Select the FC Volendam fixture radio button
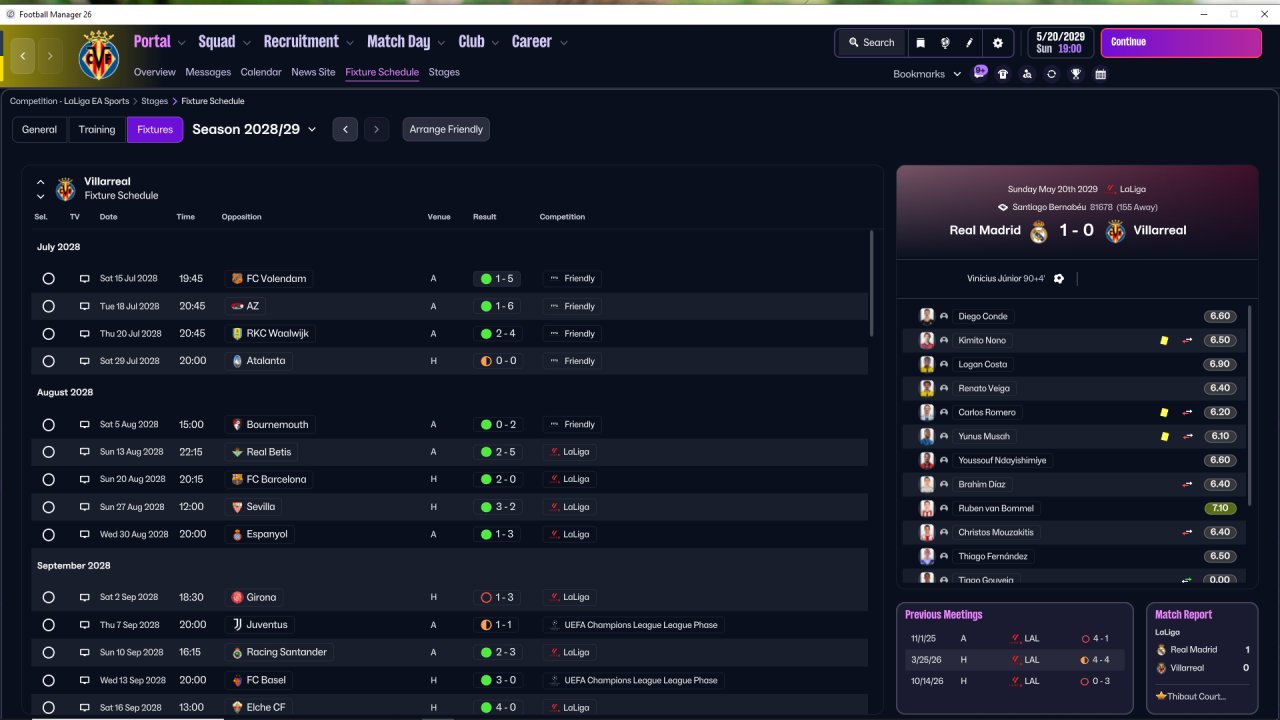1280x720 pixels. pyautogui.click(x=48, y=279)
